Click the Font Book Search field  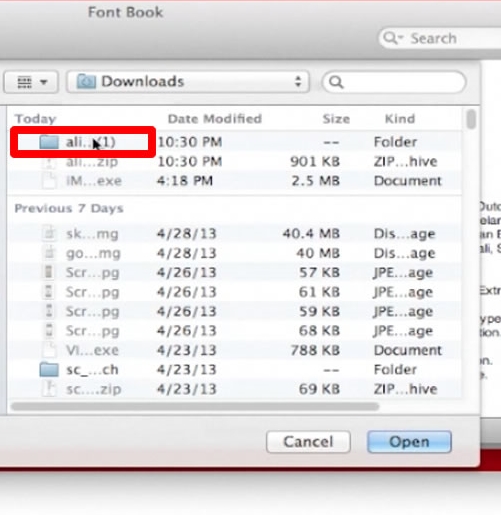[x=440, y=38]
